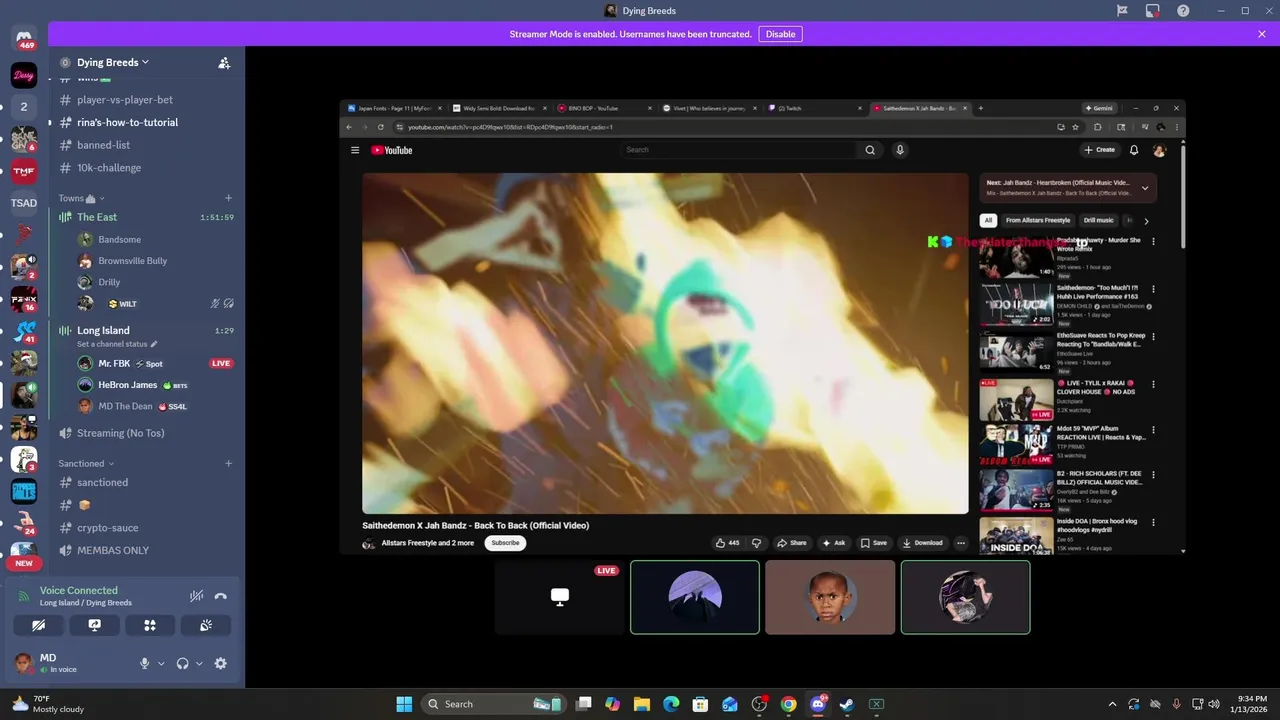Open the TMF server icon
Image resolution: width=1280 pixels, height=720 pixels.
(x=24, y=171)
